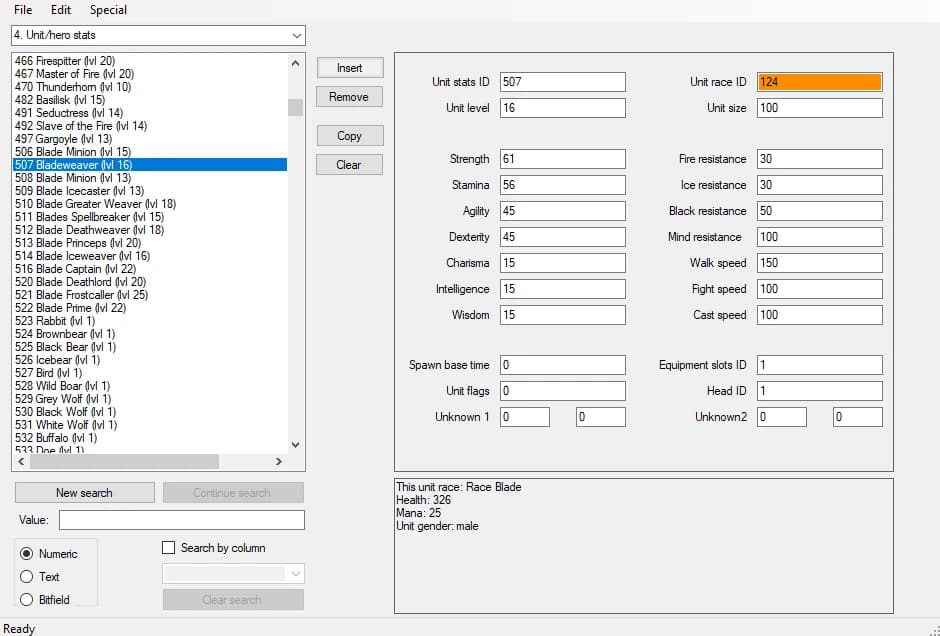940x636 pixels.
Task: Click the unit list scroll up arrow
Action: click(295, 63)
